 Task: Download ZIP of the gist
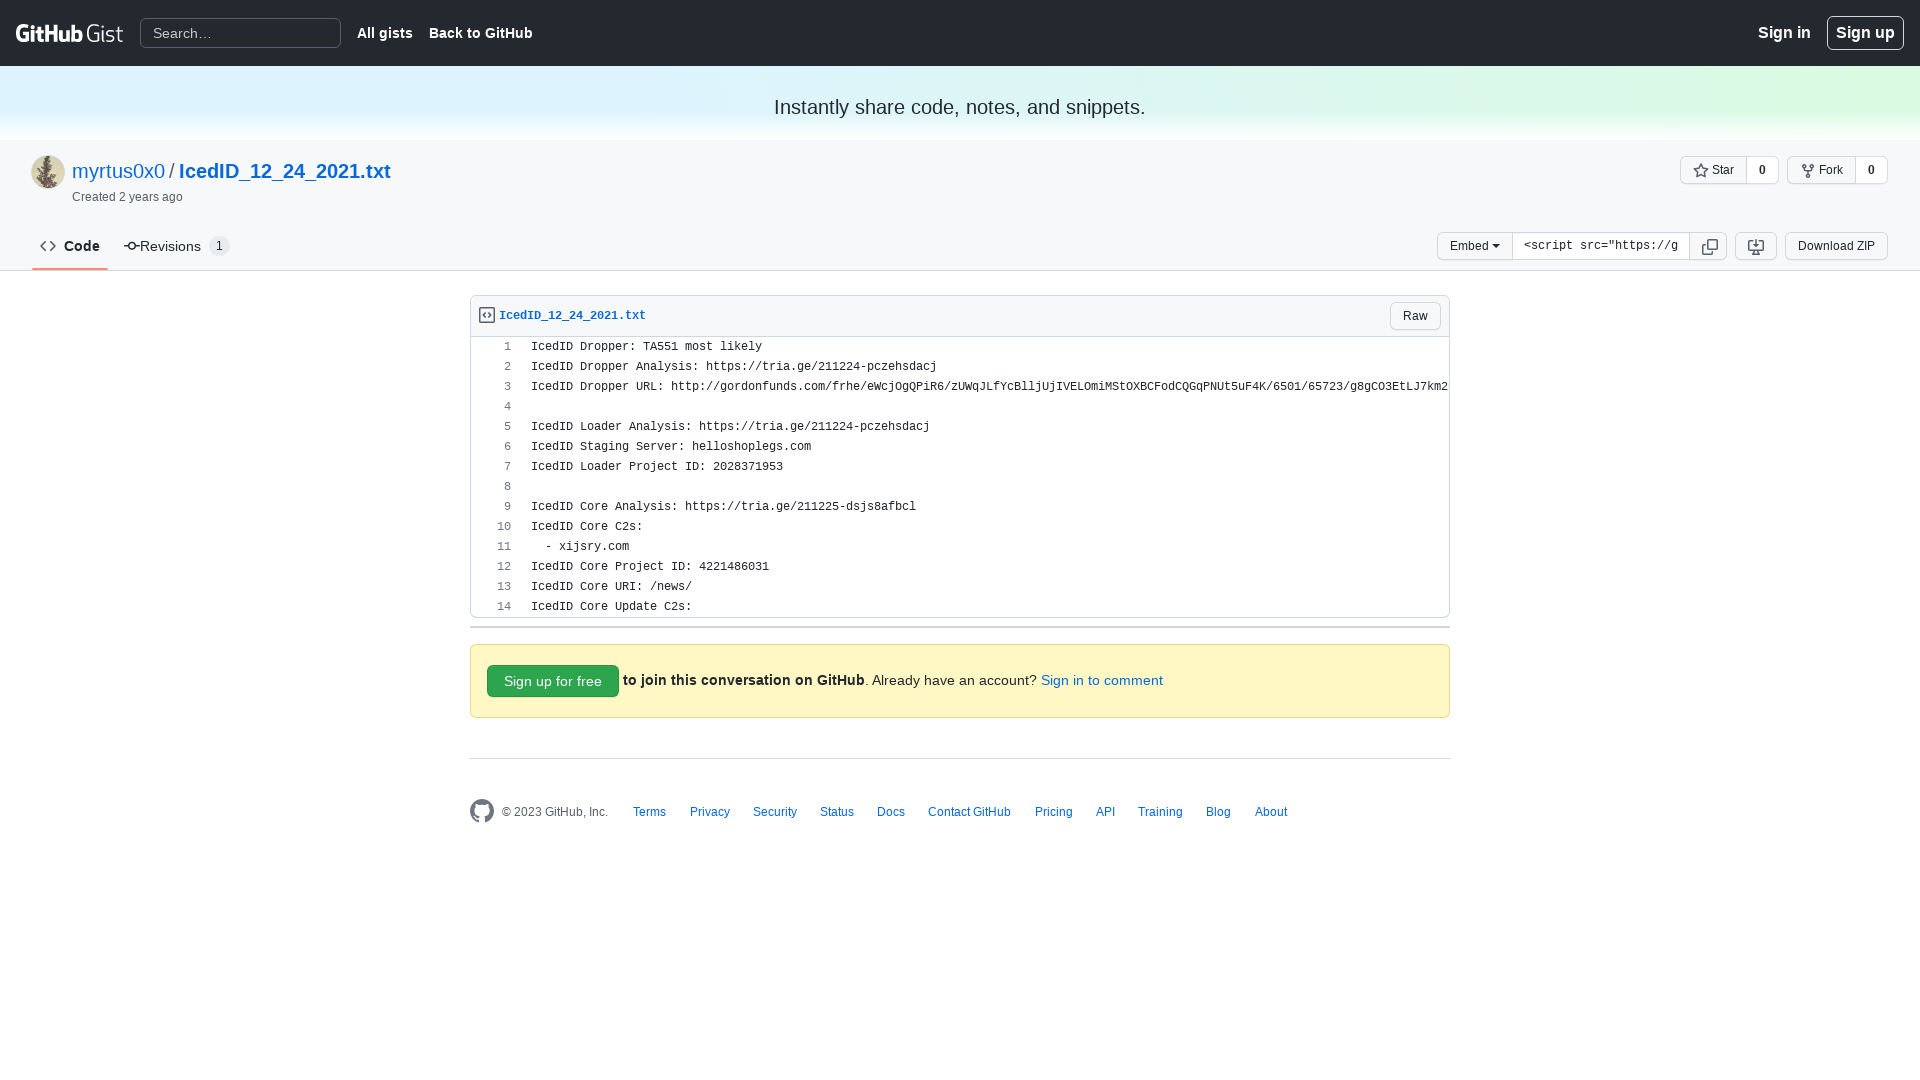click(1836, 246)
